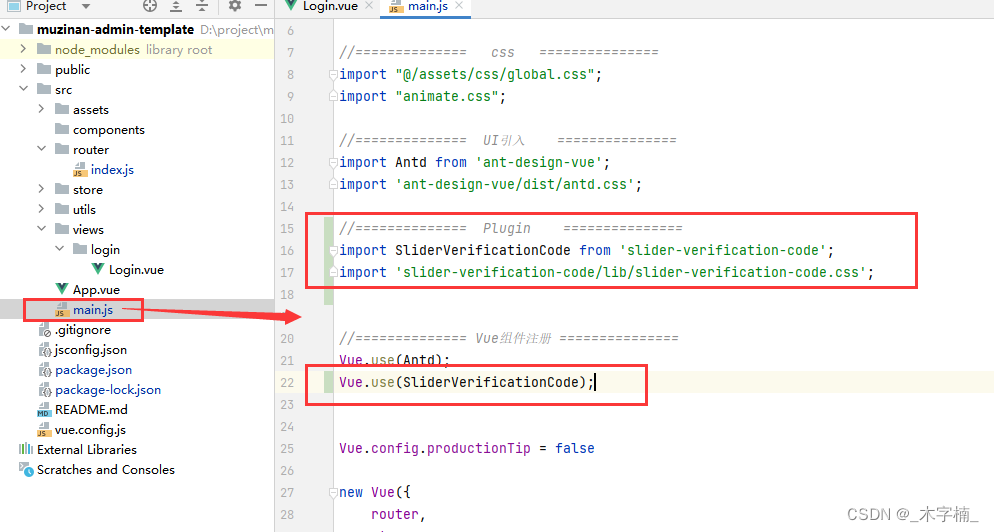Open vue.config.js file

90,430
